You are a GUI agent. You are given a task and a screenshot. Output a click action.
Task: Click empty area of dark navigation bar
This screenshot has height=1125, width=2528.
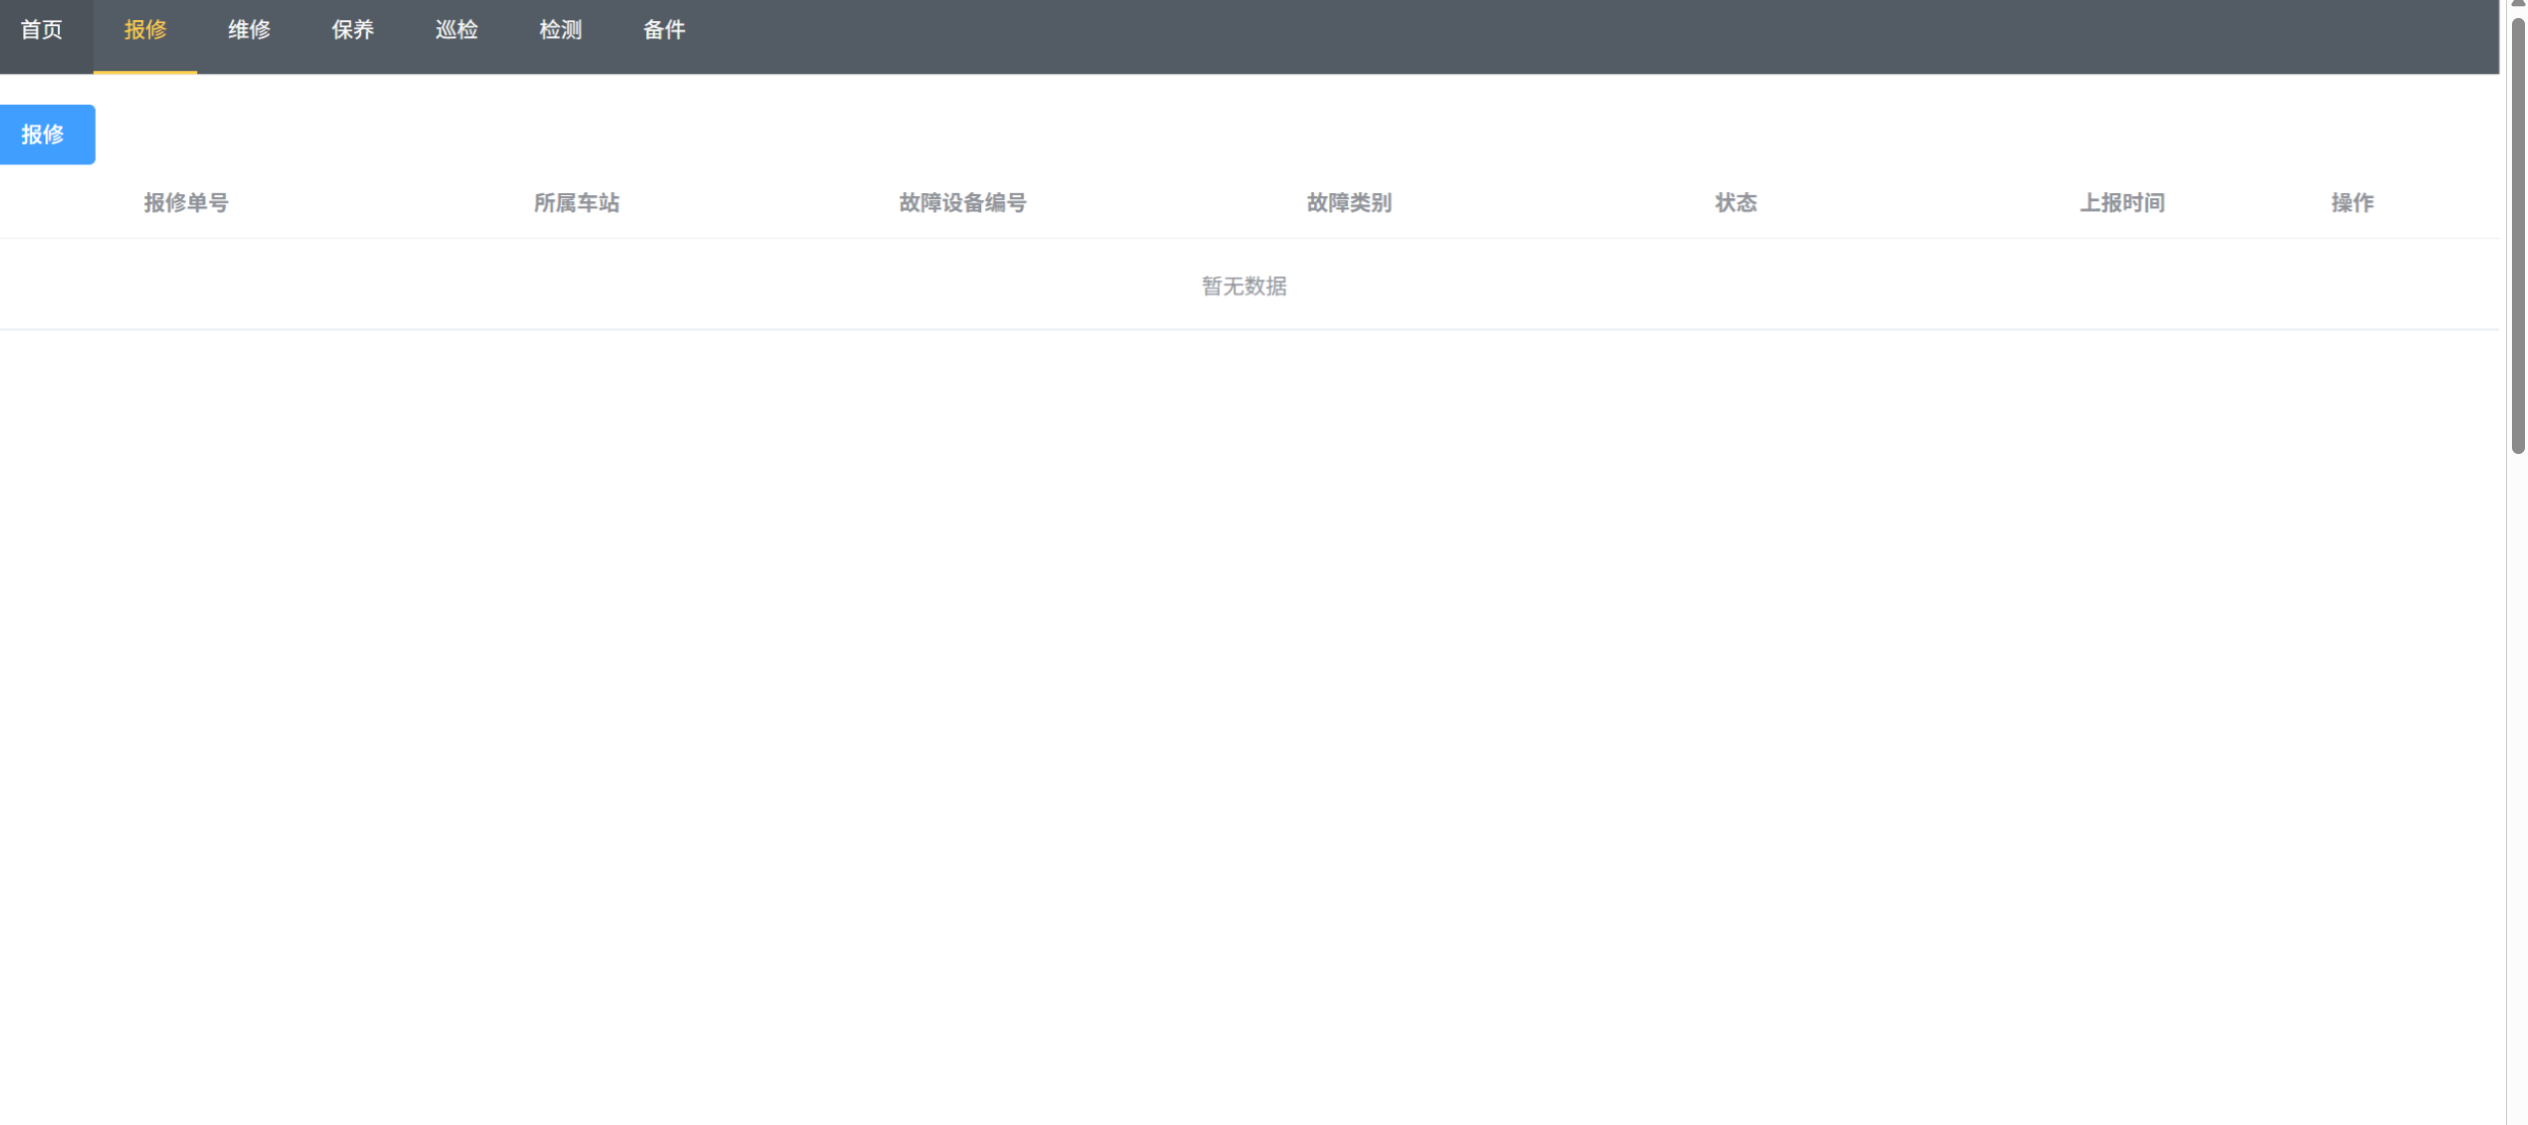coord(1500,36)
